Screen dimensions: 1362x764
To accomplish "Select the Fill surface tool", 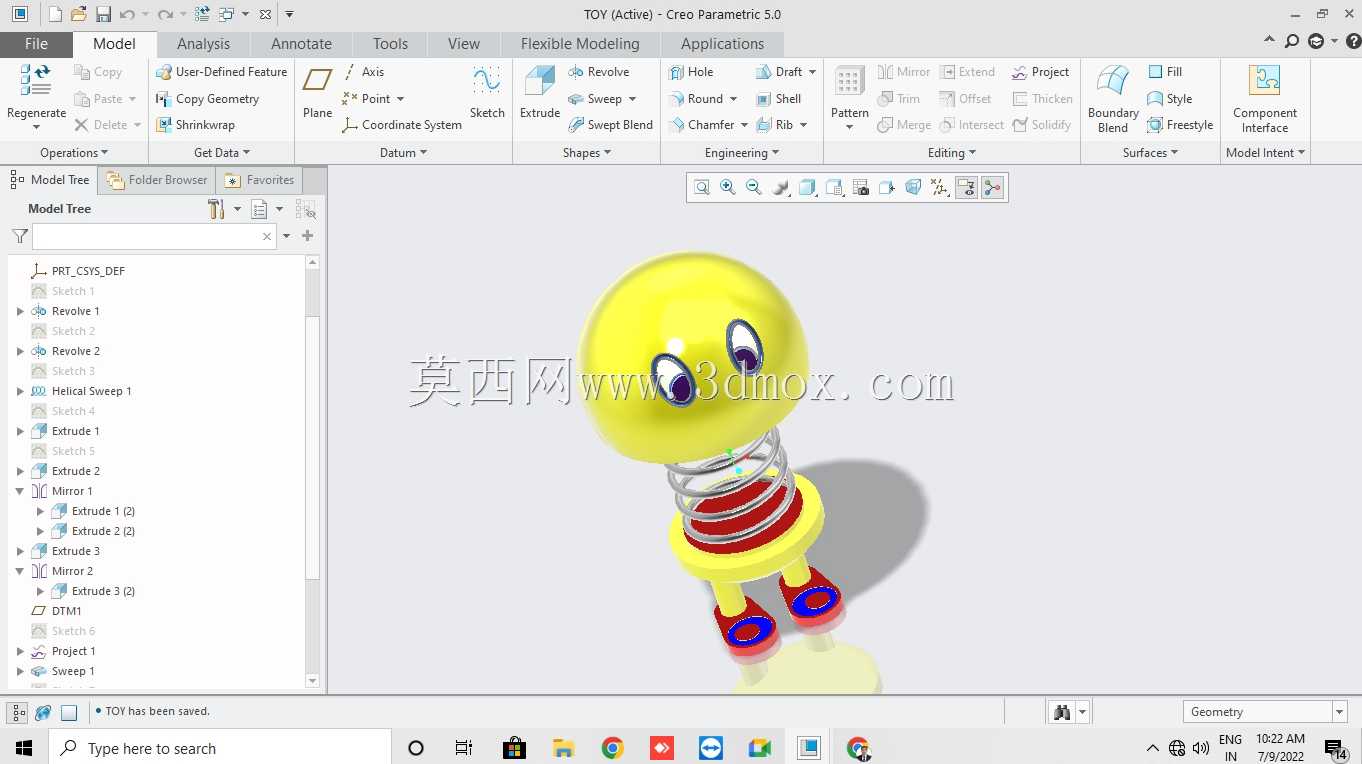I will (1165, 72).
